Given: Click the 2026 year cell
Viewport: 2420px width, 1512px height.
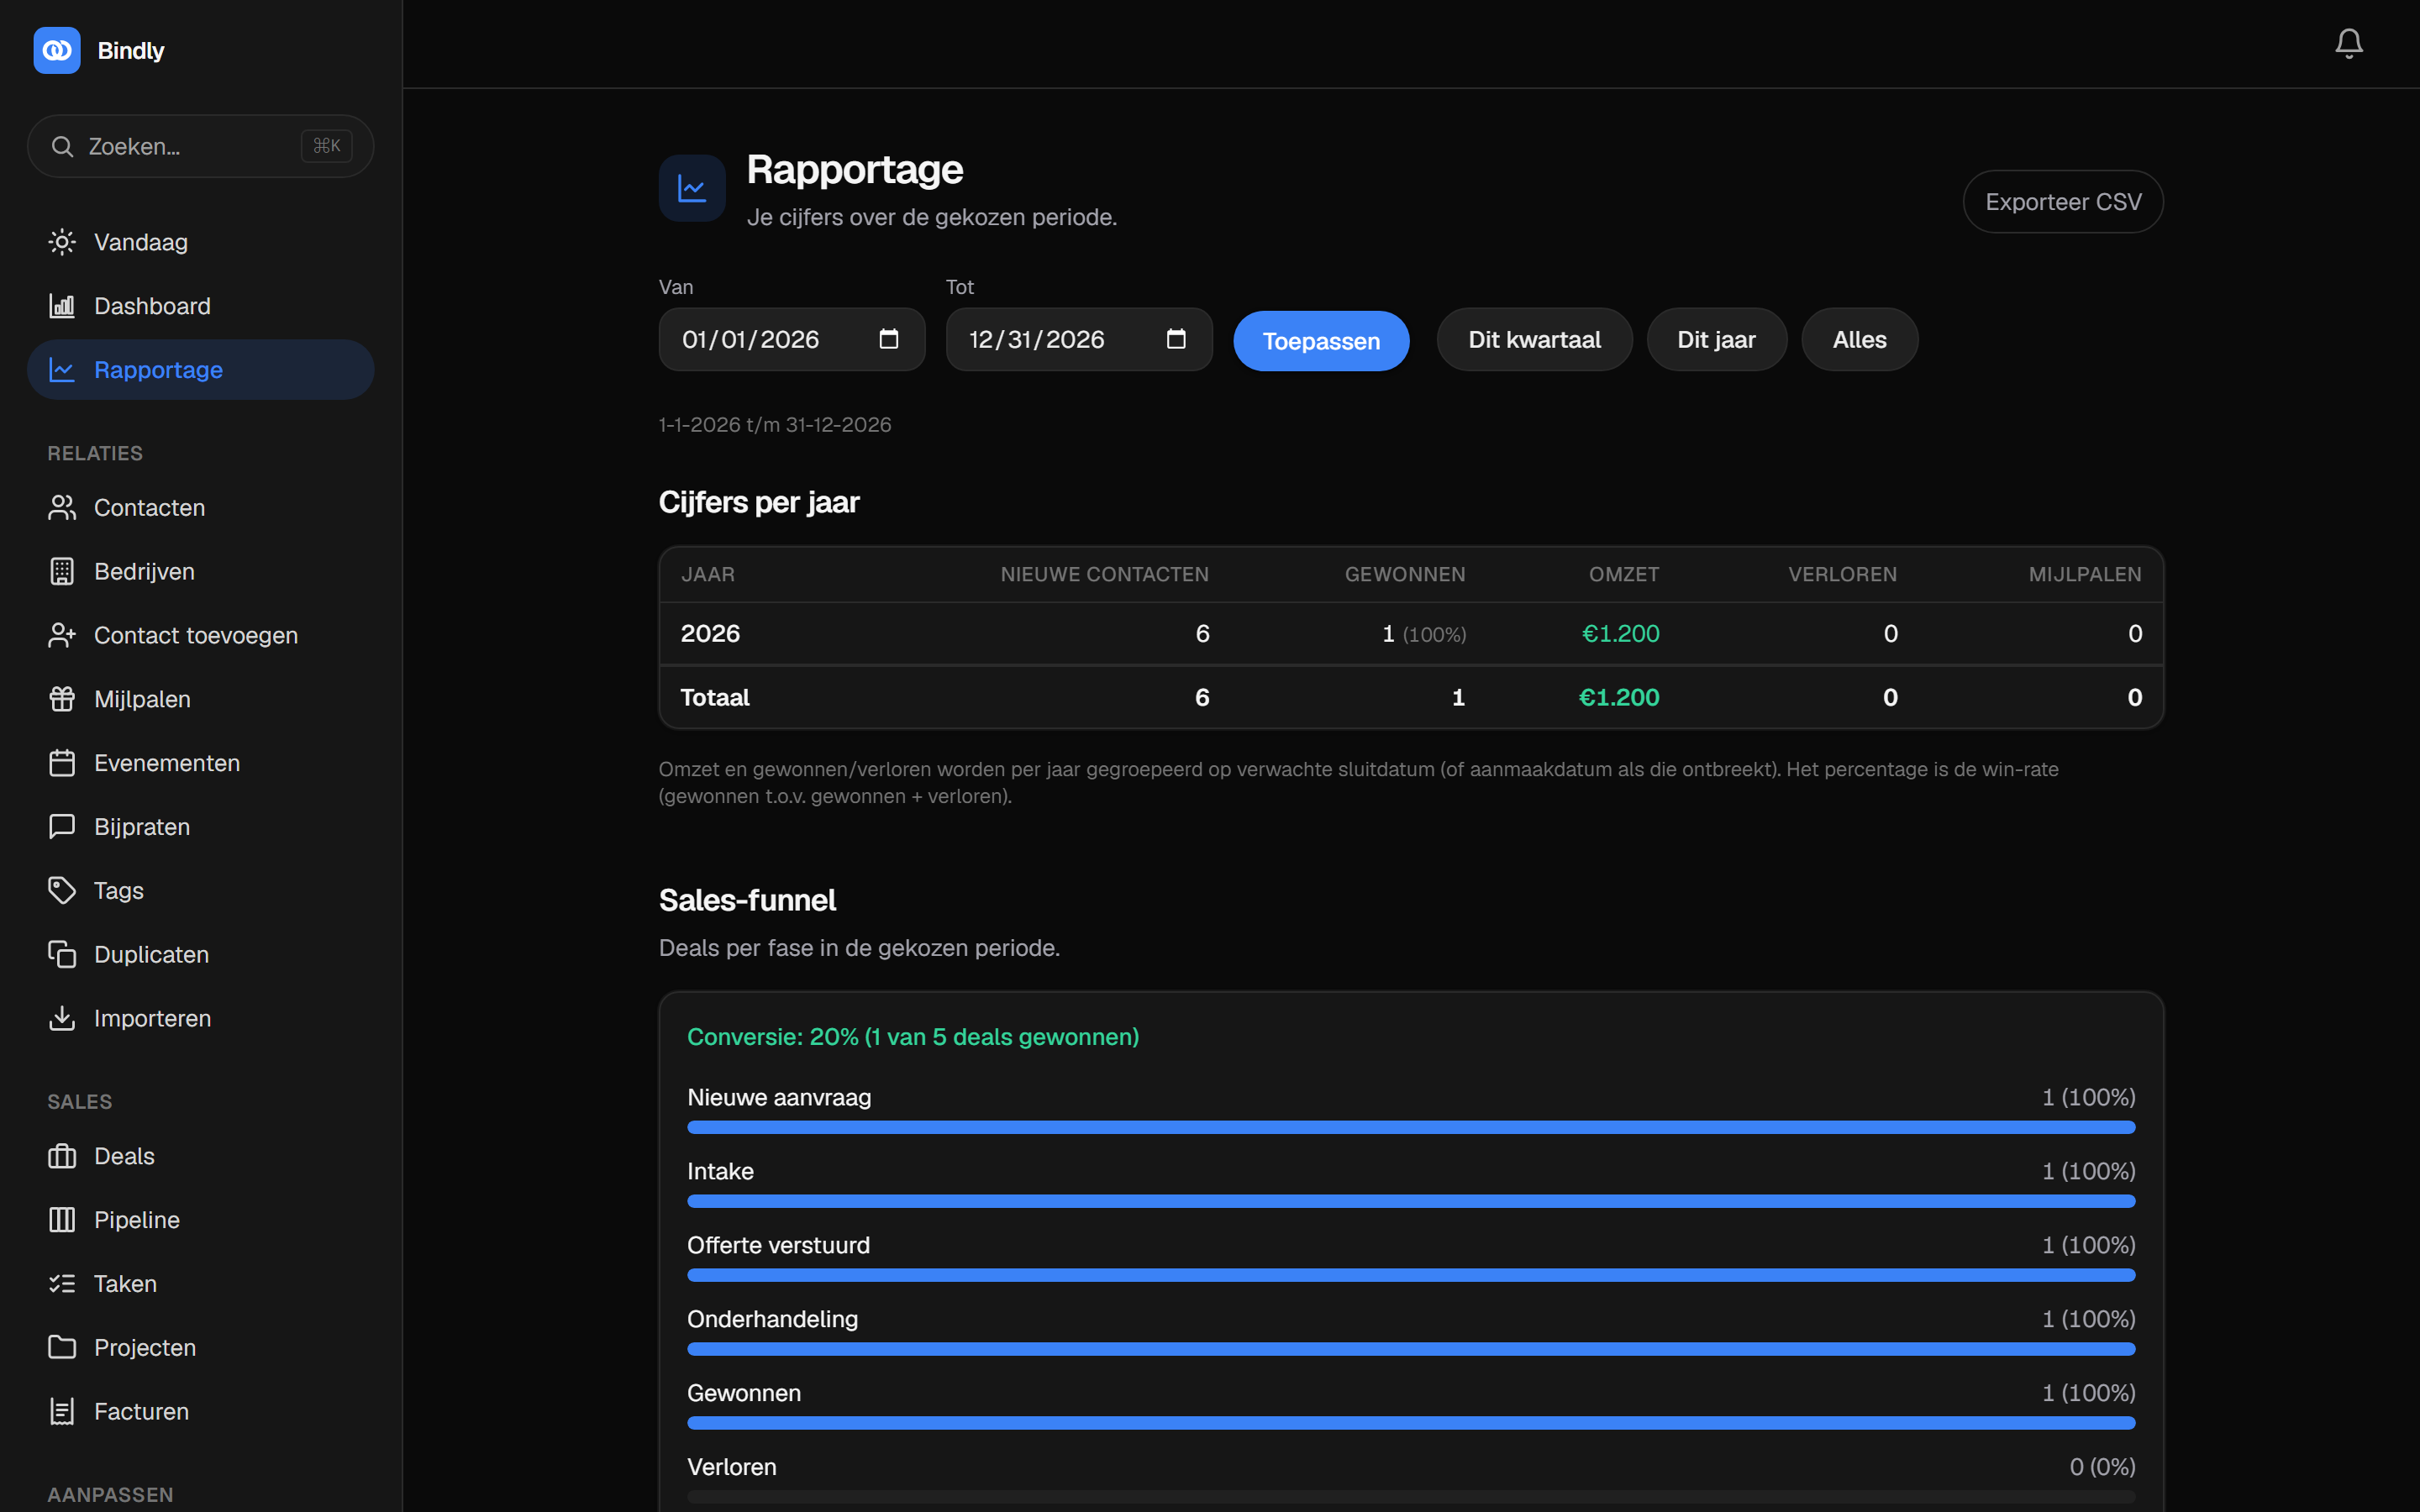Looking at the screenshot, I should 710,634.
